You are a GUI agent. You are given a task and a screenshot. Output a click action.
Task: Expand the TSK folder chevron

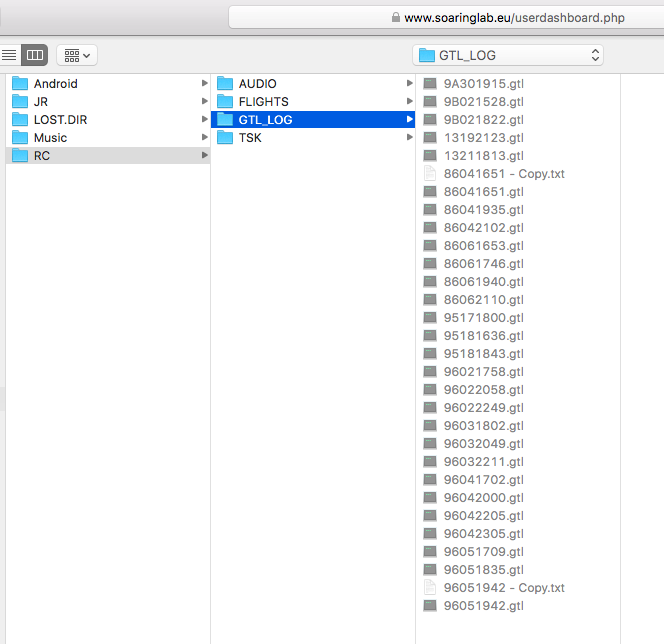pyautogui.click(x=409, y=138)
